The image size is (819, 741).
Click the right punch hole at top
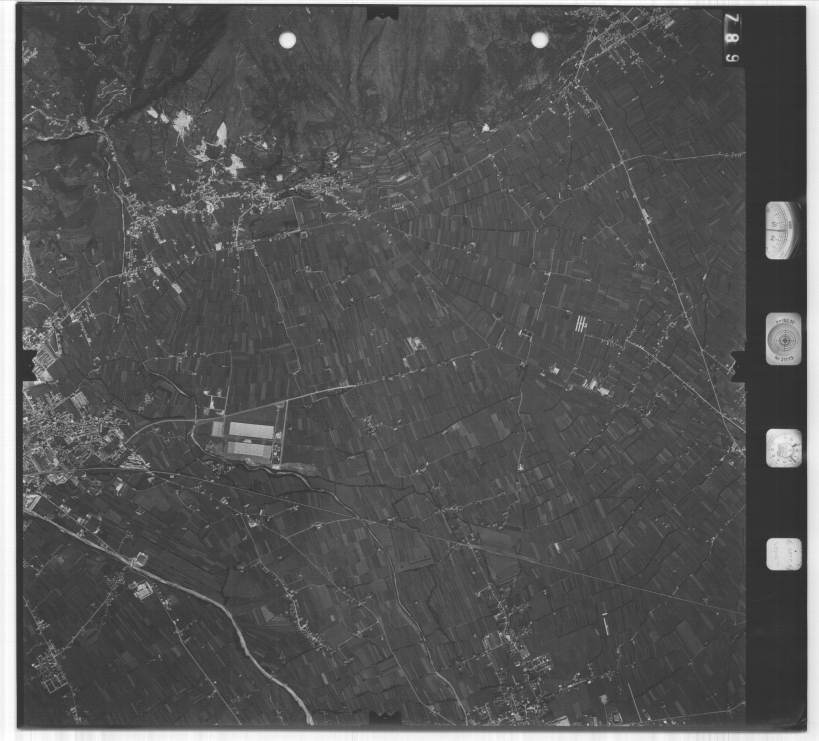(540, 40)
